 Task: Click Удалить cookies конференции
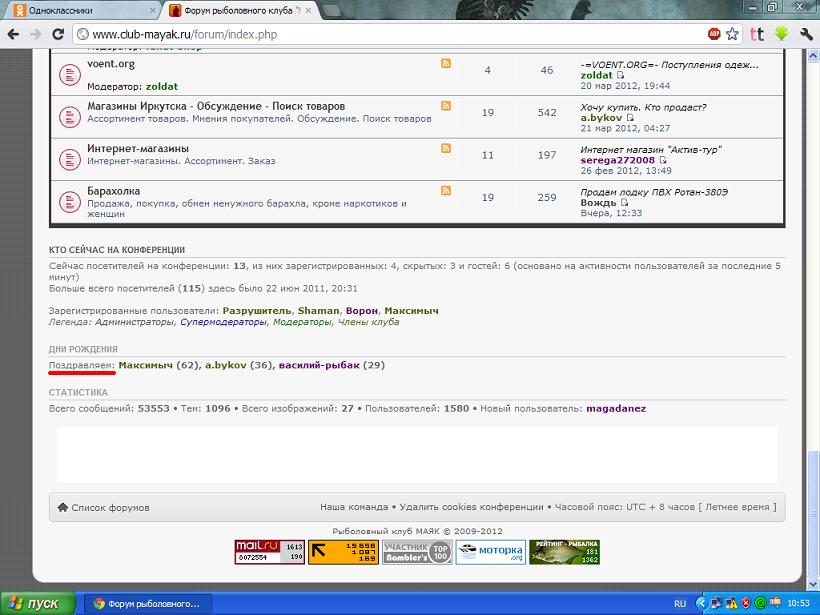[471, 507]
